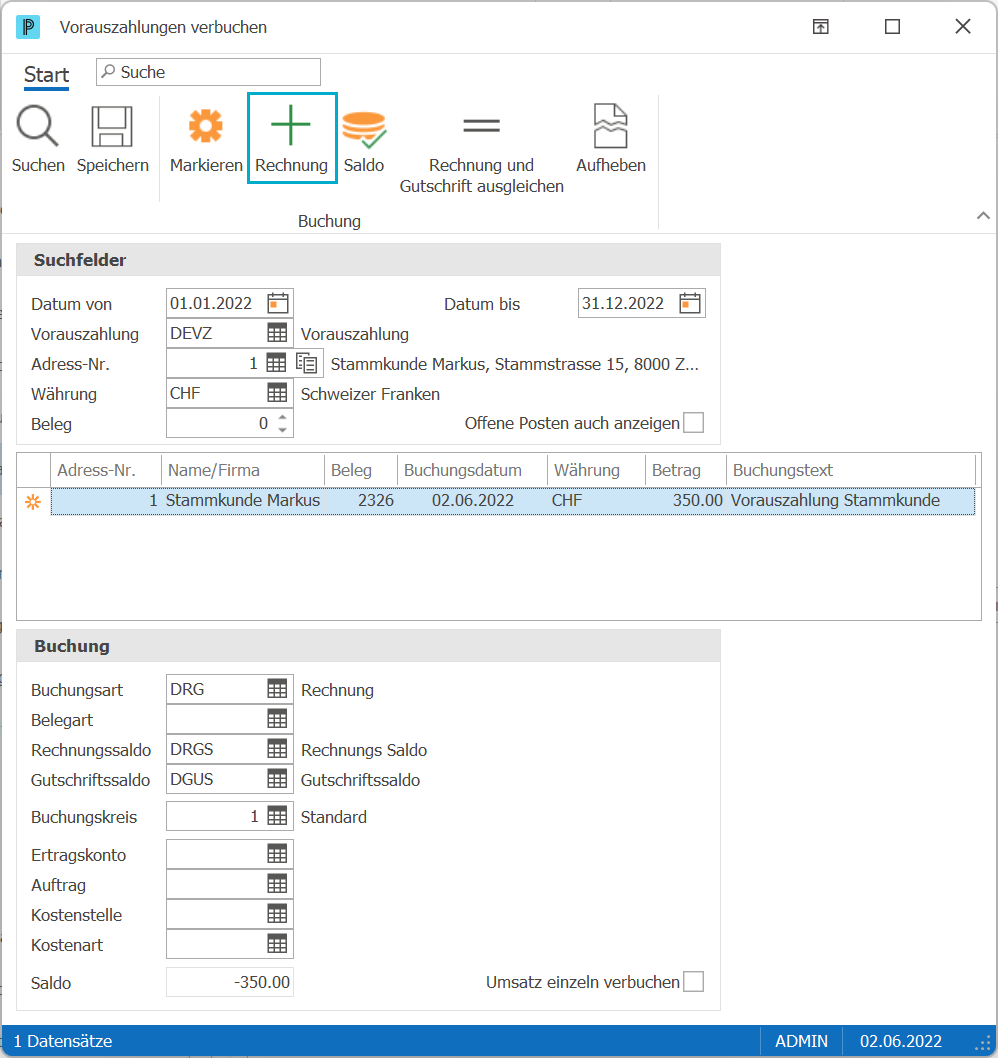
Task: Click the Suchen magnifier icon
Action: click(x=37, y=126)
